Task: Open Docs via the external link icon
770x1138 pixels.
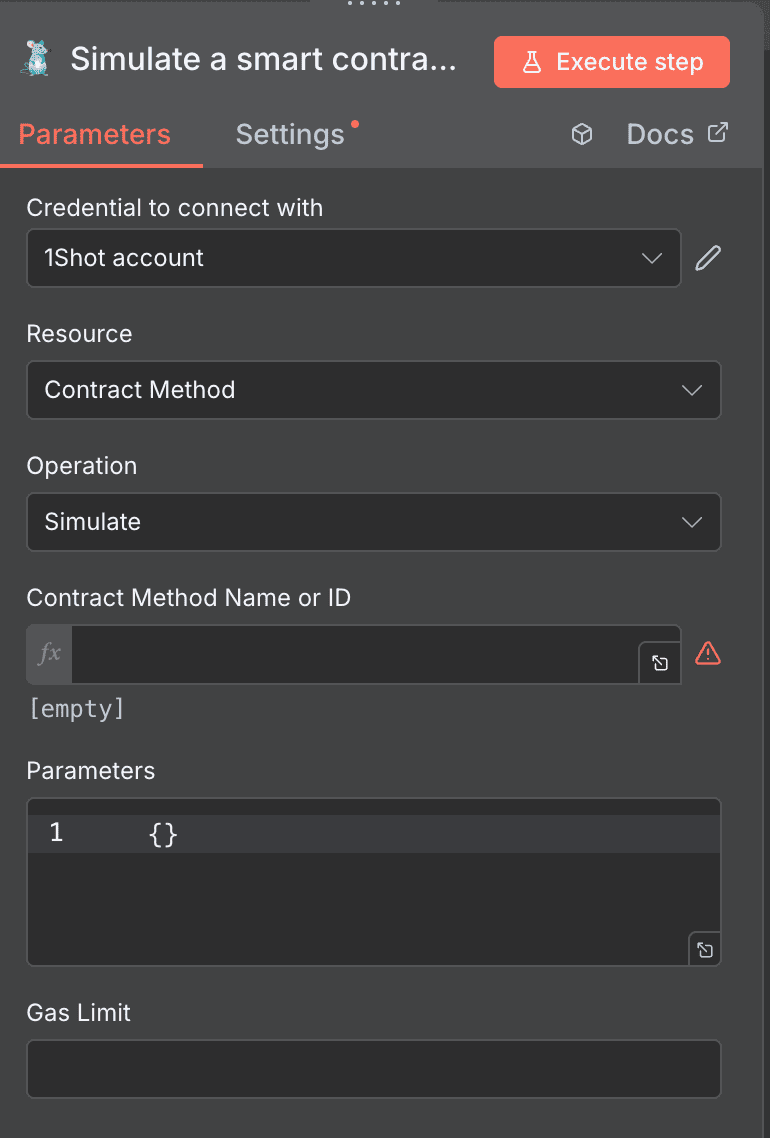Action: [x=717, y=132]
